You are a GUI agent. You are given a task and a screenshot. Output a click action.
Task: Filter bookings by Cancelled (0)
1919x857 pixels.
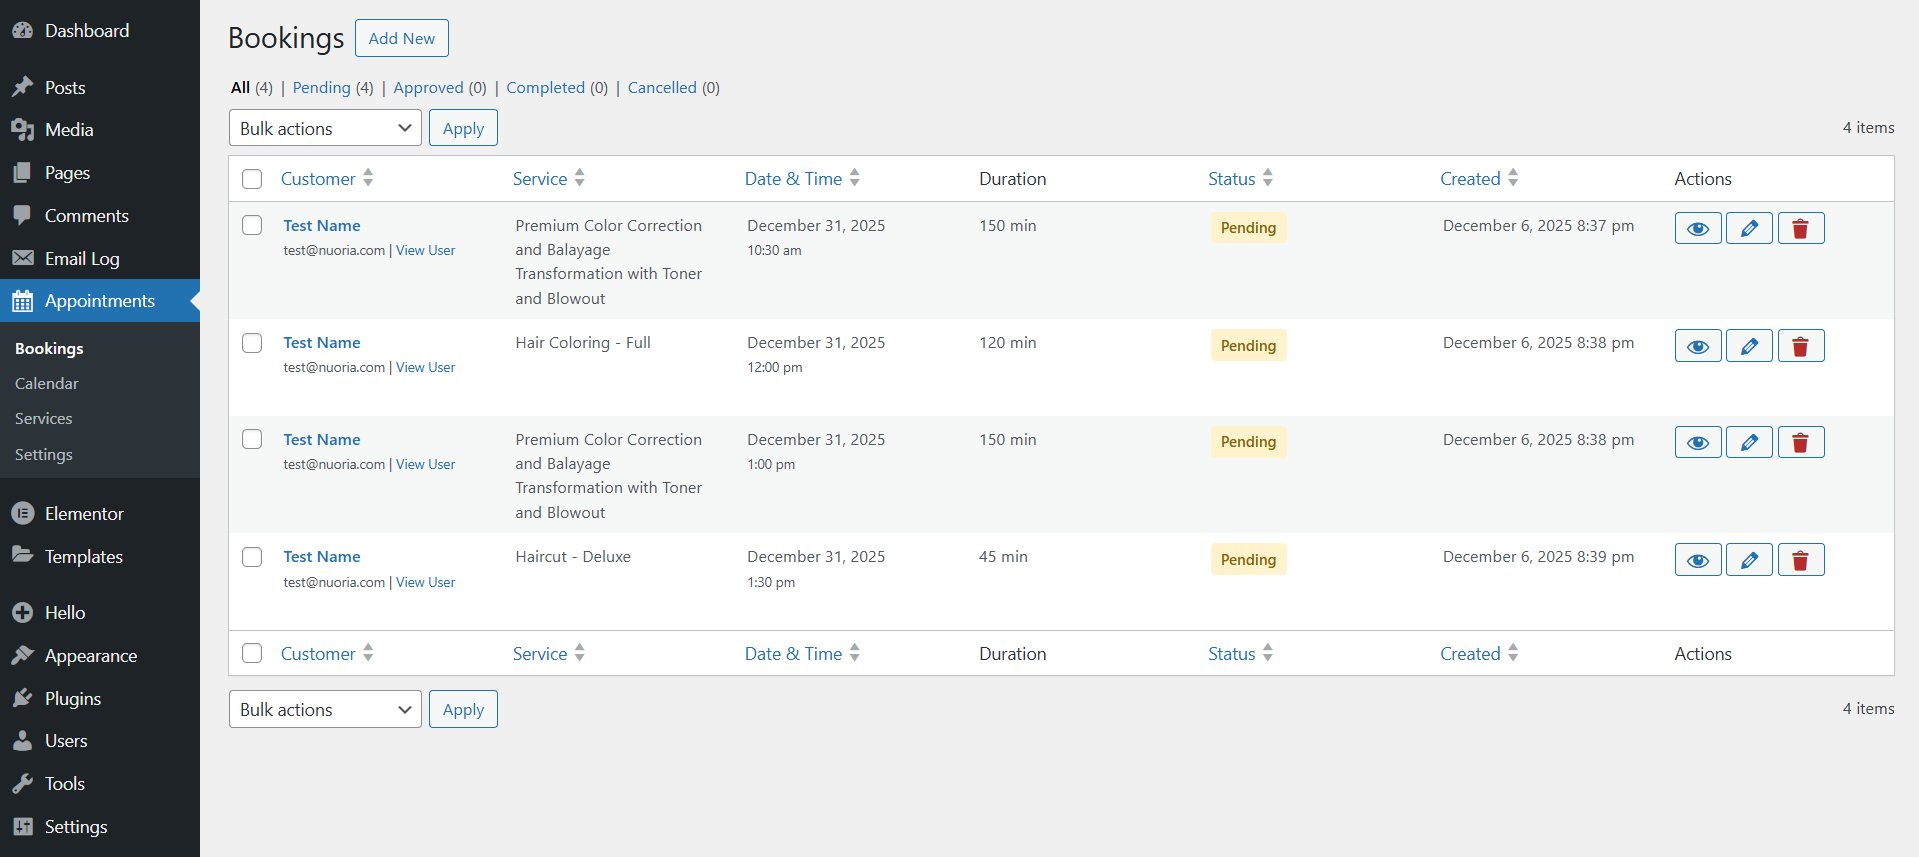[x=674, y=88]
